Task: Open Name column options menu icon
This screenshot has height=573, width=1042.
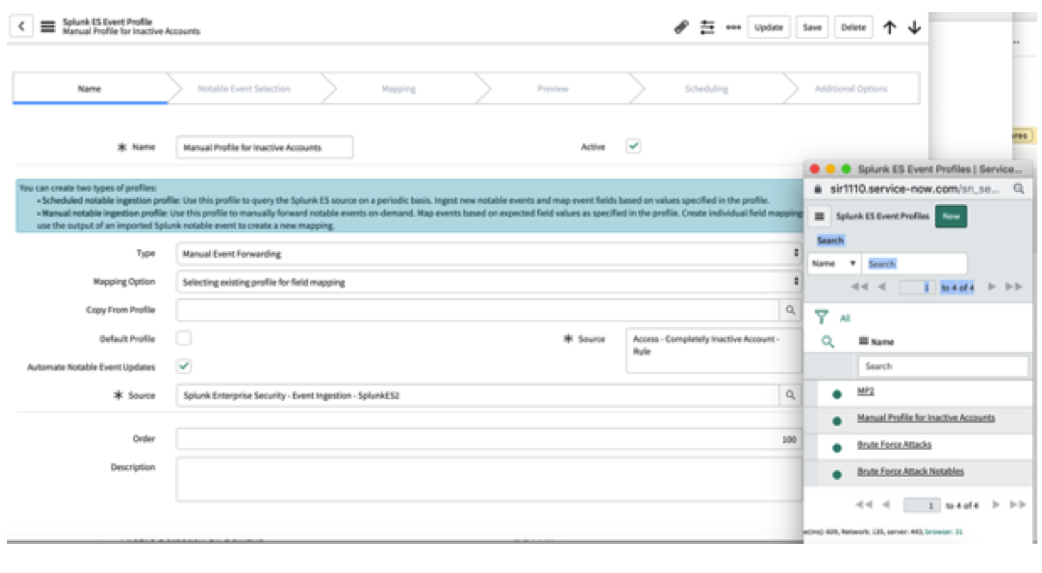Action: [x=863, y=341]
